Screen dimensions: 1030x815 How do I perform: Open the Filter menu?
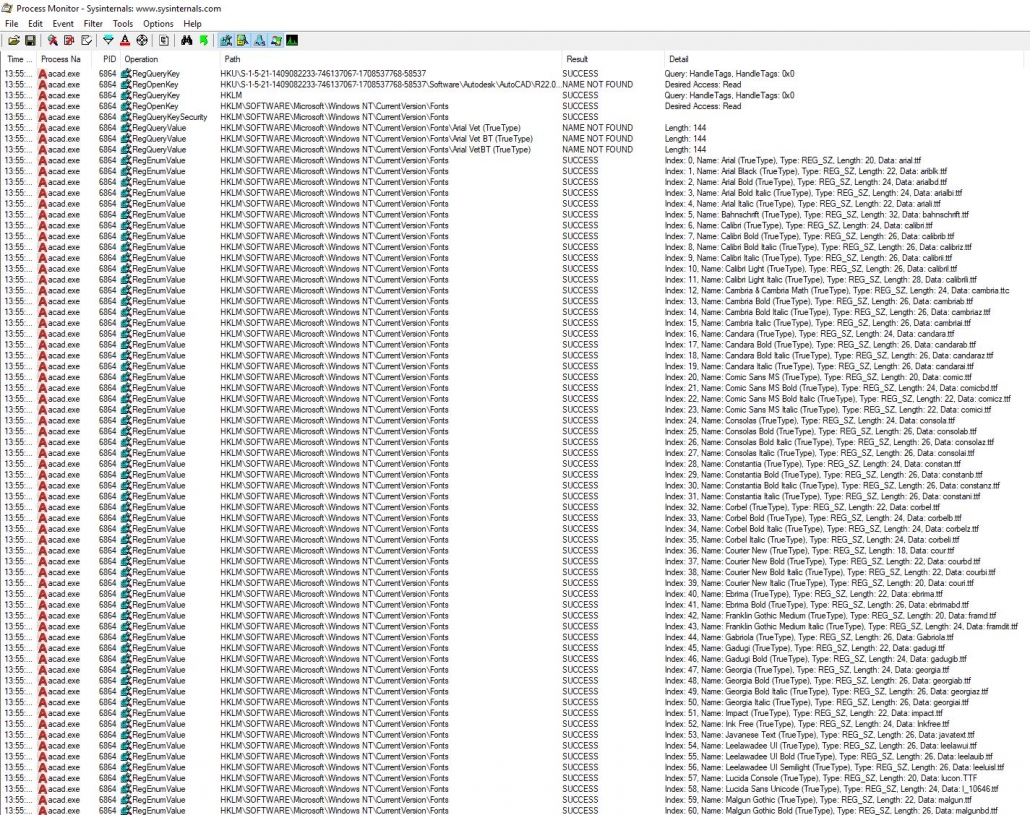pyautogui.click(x=93, y=24)
